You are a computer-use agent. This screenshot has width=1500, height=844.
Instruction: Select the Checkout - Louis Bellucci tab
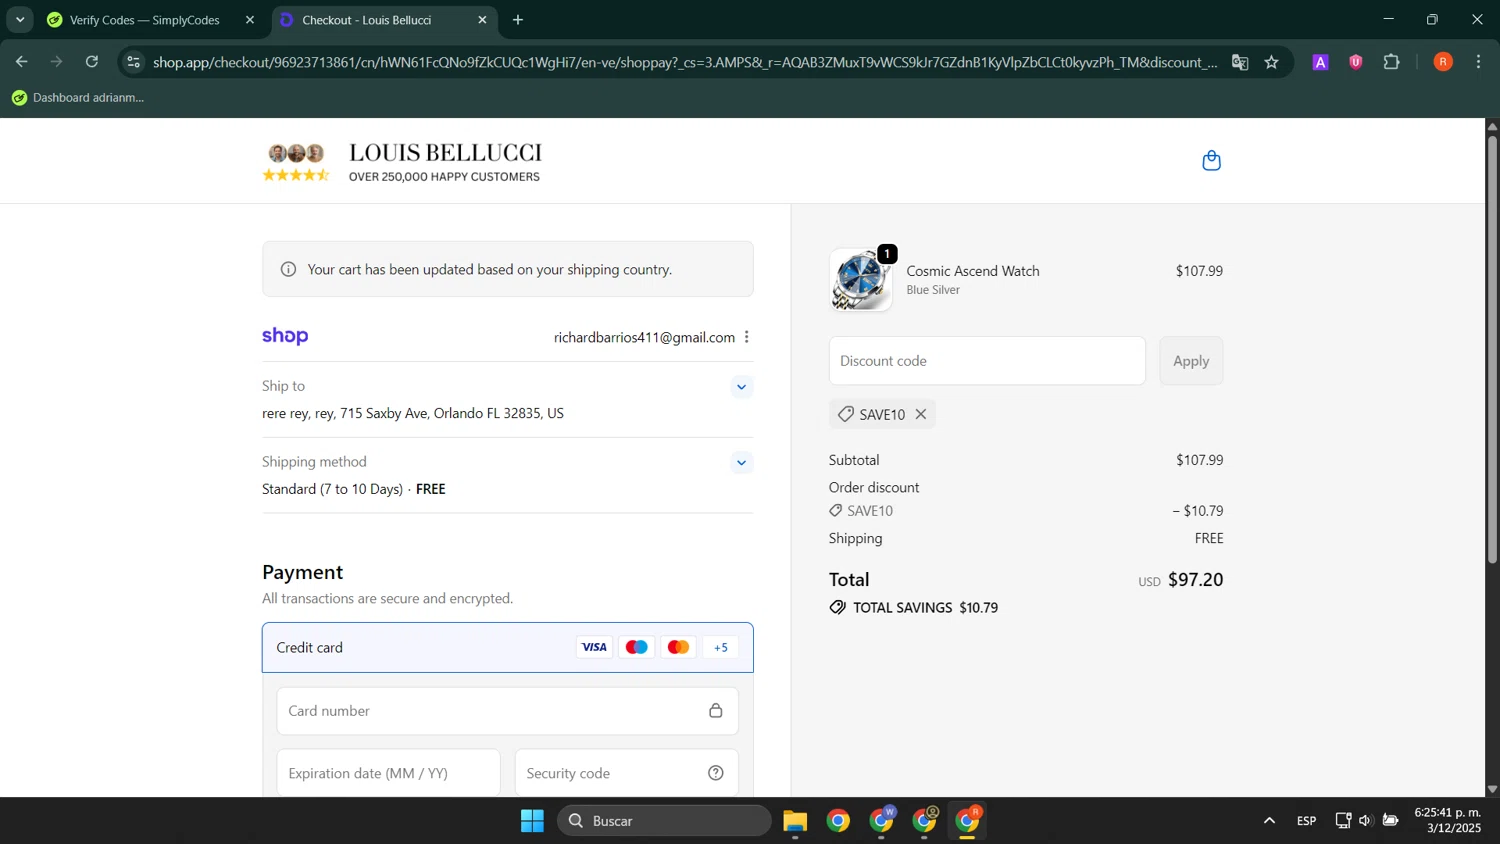[x=367, y=20]
